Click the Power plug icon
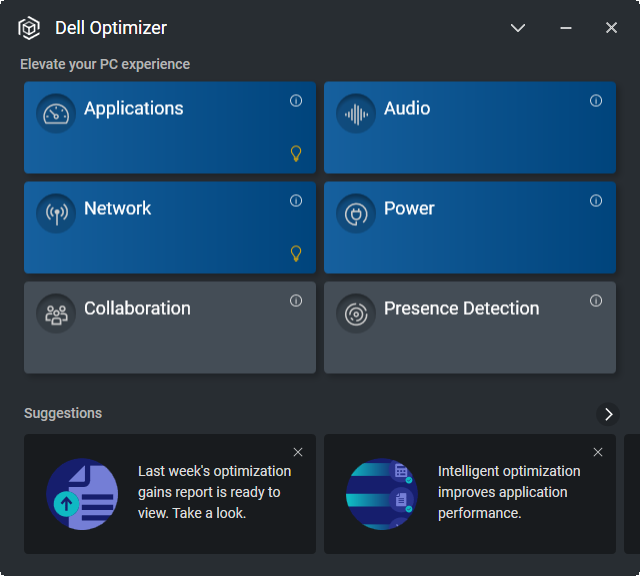 pyautogui.click(x=356, y=213)
